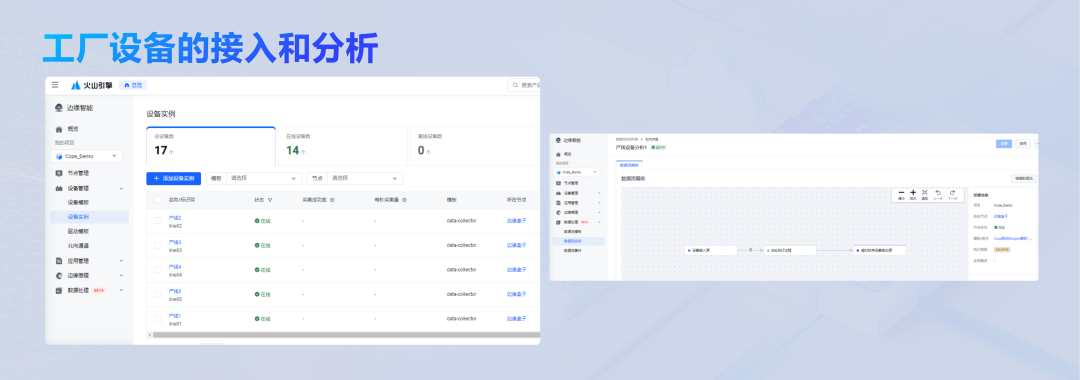Click the undo arrow icon on canvas toolbar
The image size is (1080, 380).
pos(938,193)
